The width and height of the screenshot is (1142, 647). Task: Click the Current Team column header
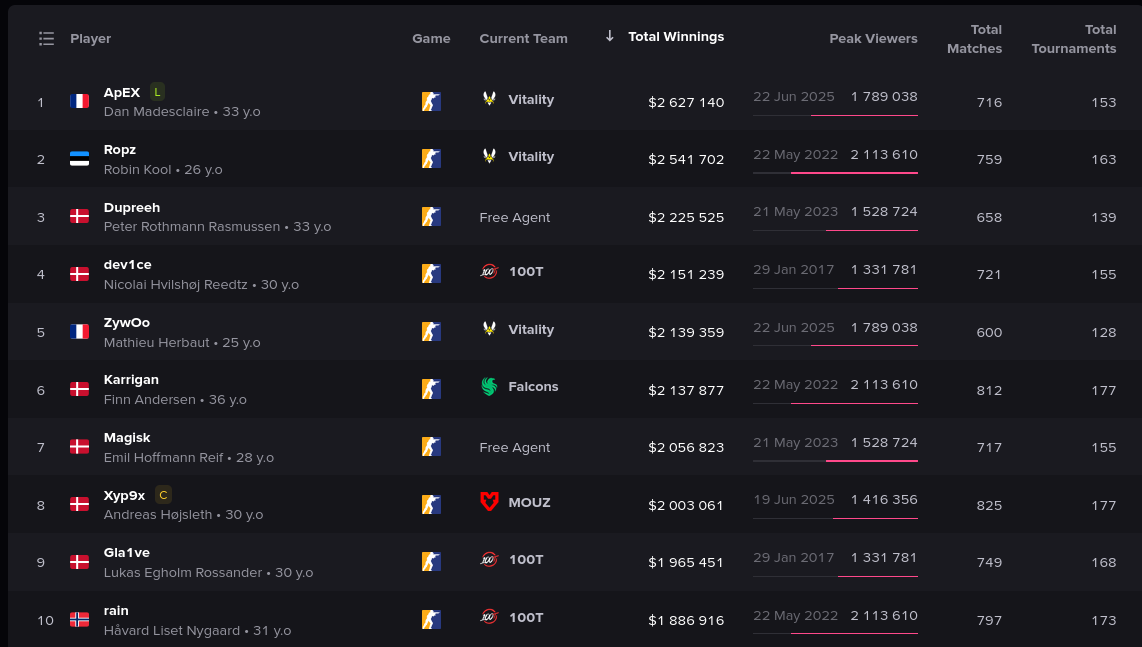click(523, 39)
